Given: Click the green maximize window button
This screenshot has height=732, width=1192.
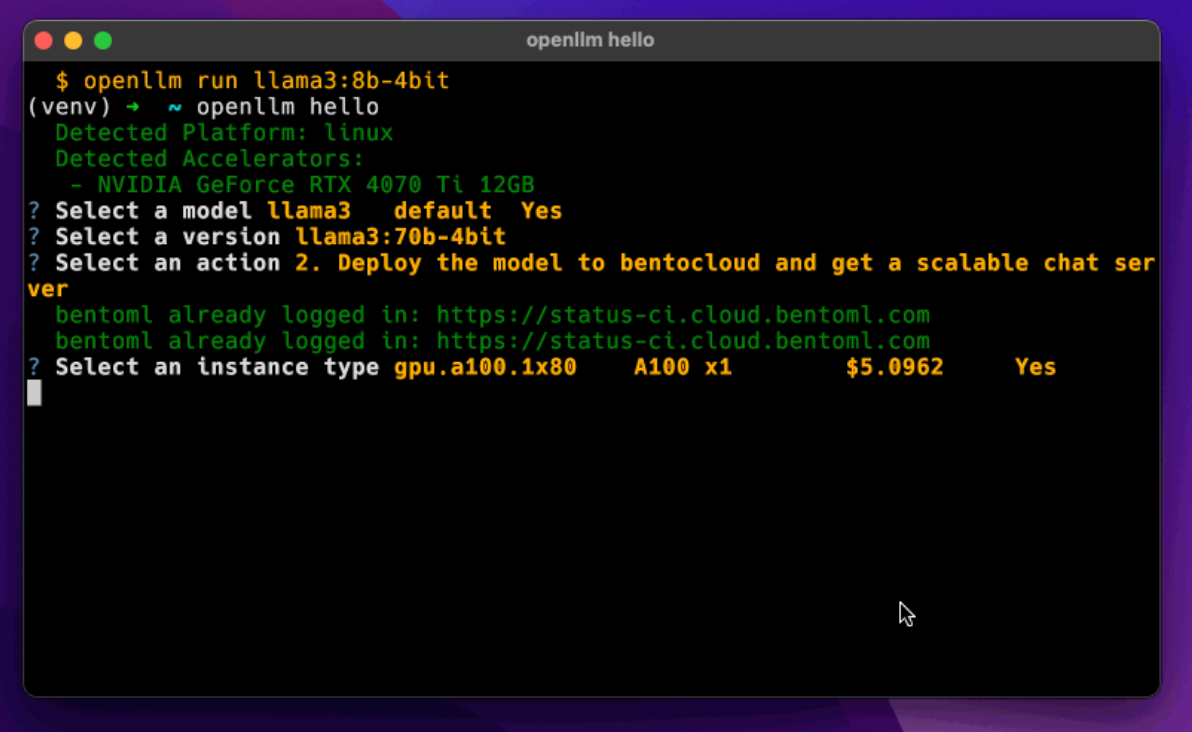Looking at the screenshot, I should [102, 41].
